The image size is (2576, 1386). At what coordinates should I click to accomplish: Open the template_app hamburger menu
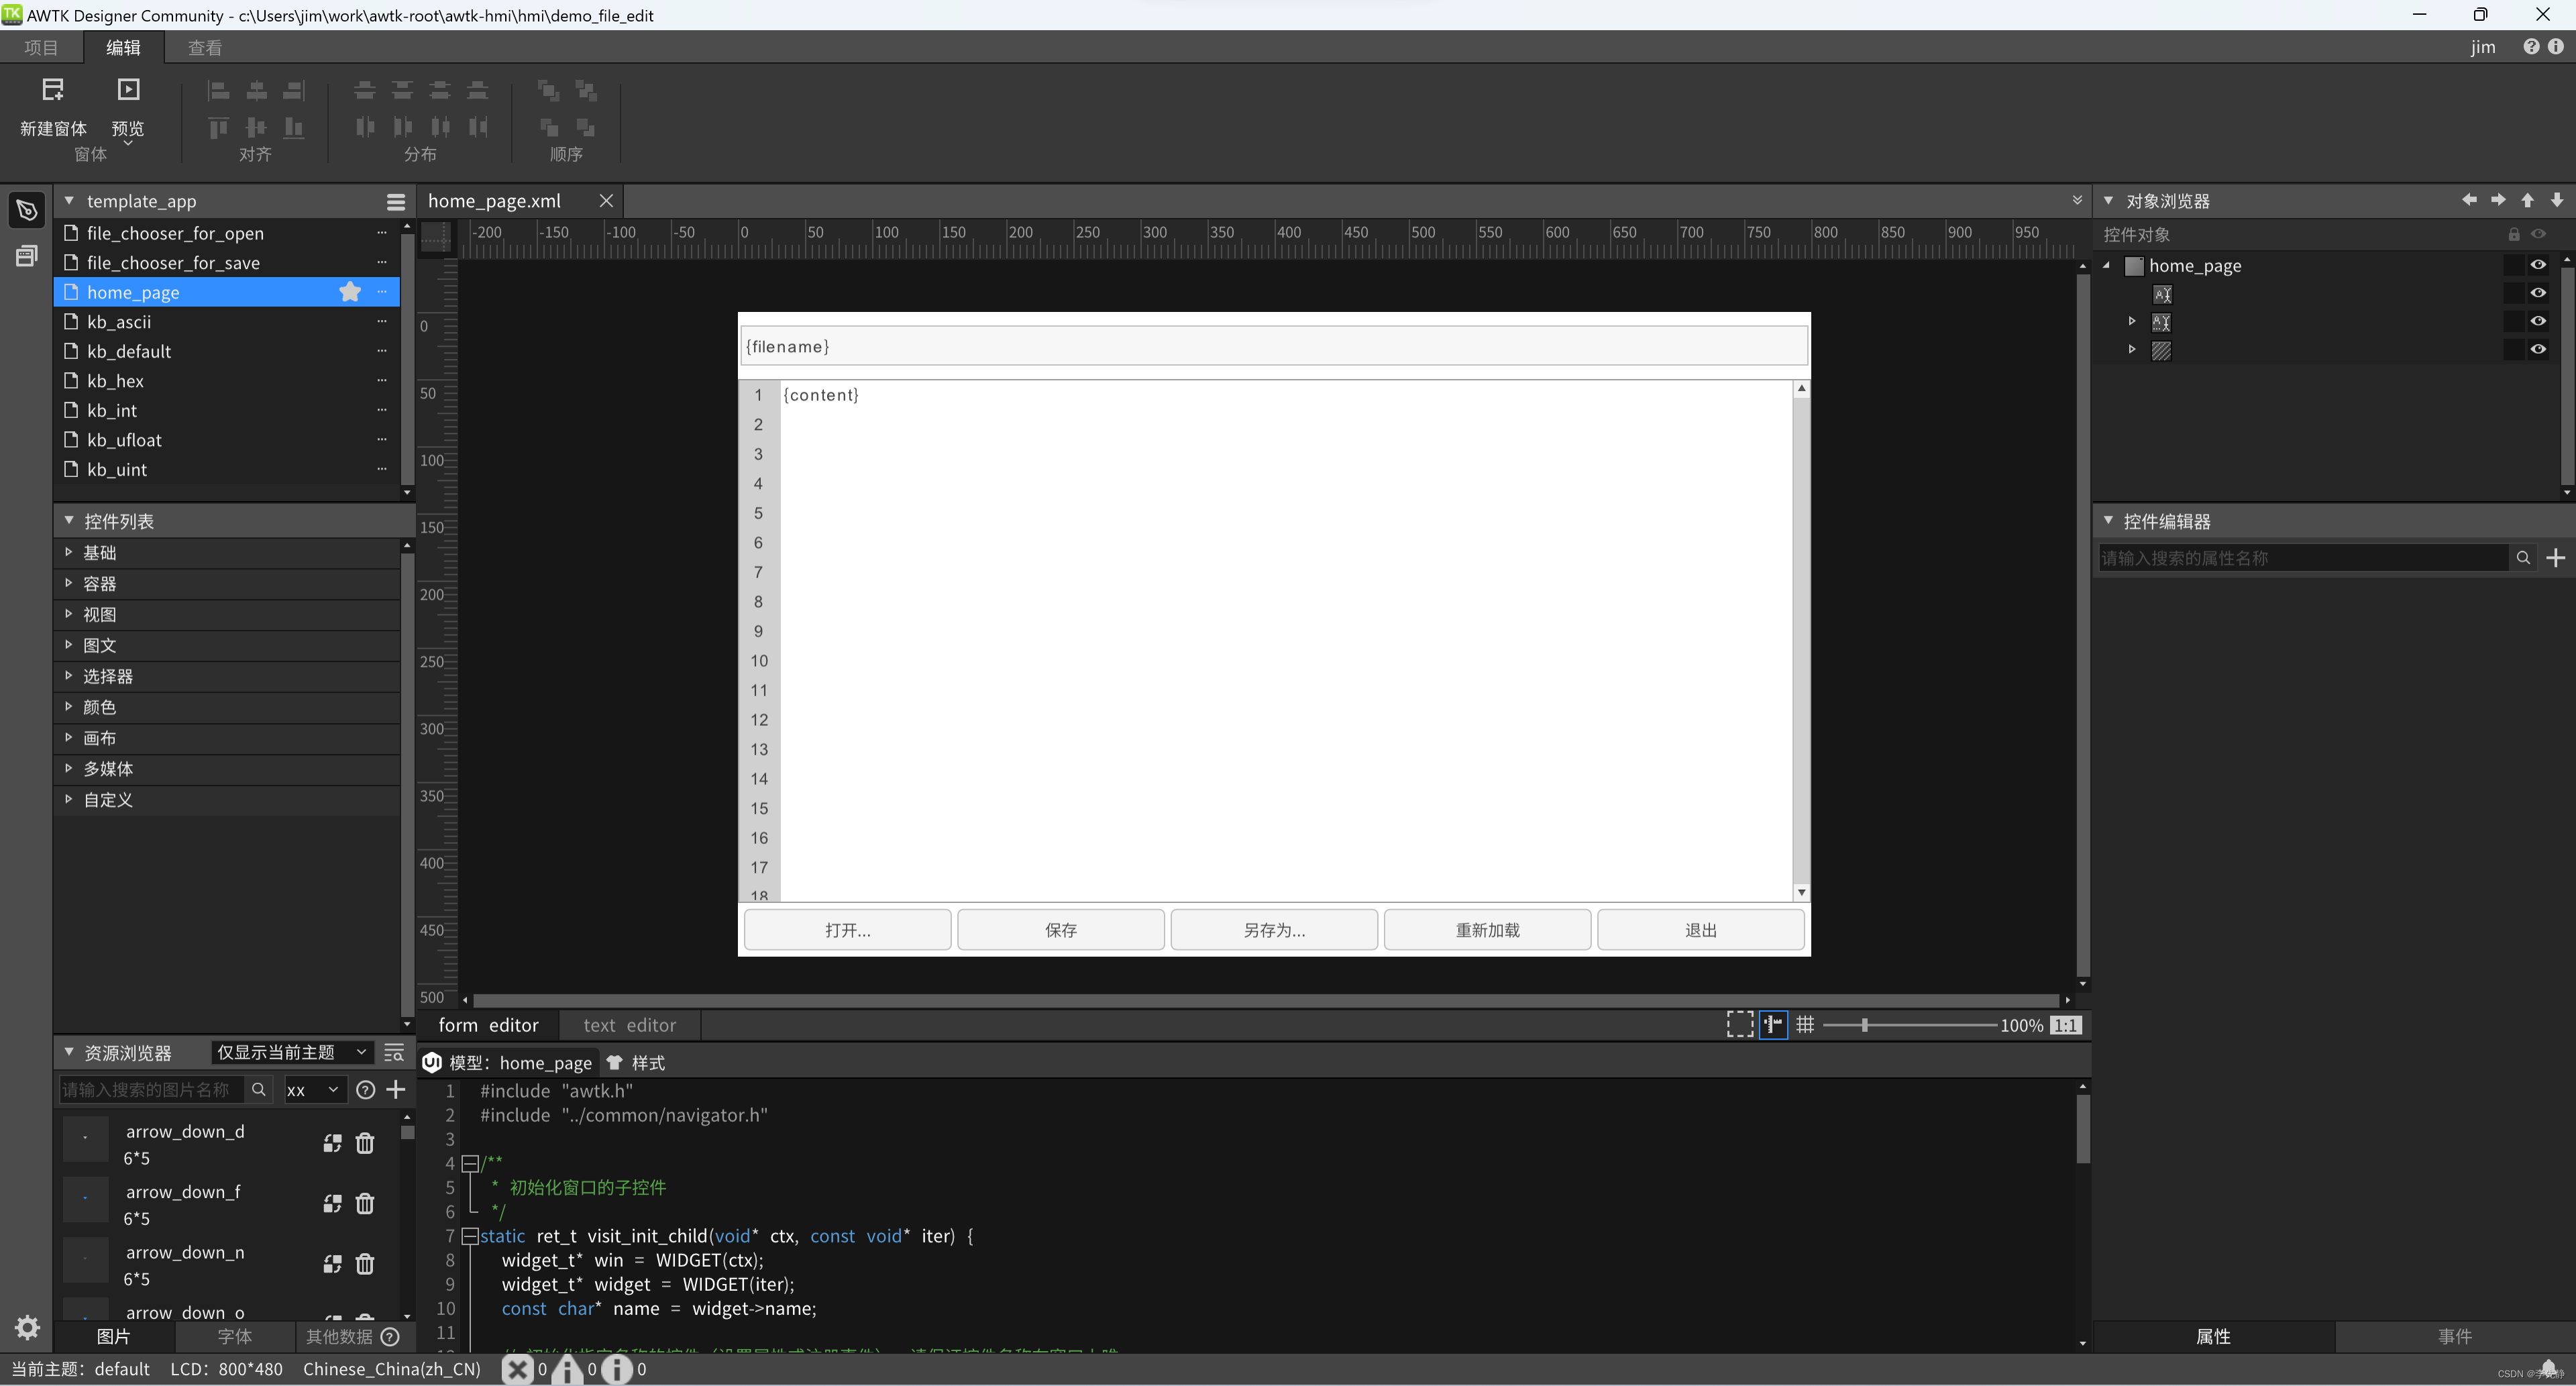pyautogui.click(x=396, y=202)
